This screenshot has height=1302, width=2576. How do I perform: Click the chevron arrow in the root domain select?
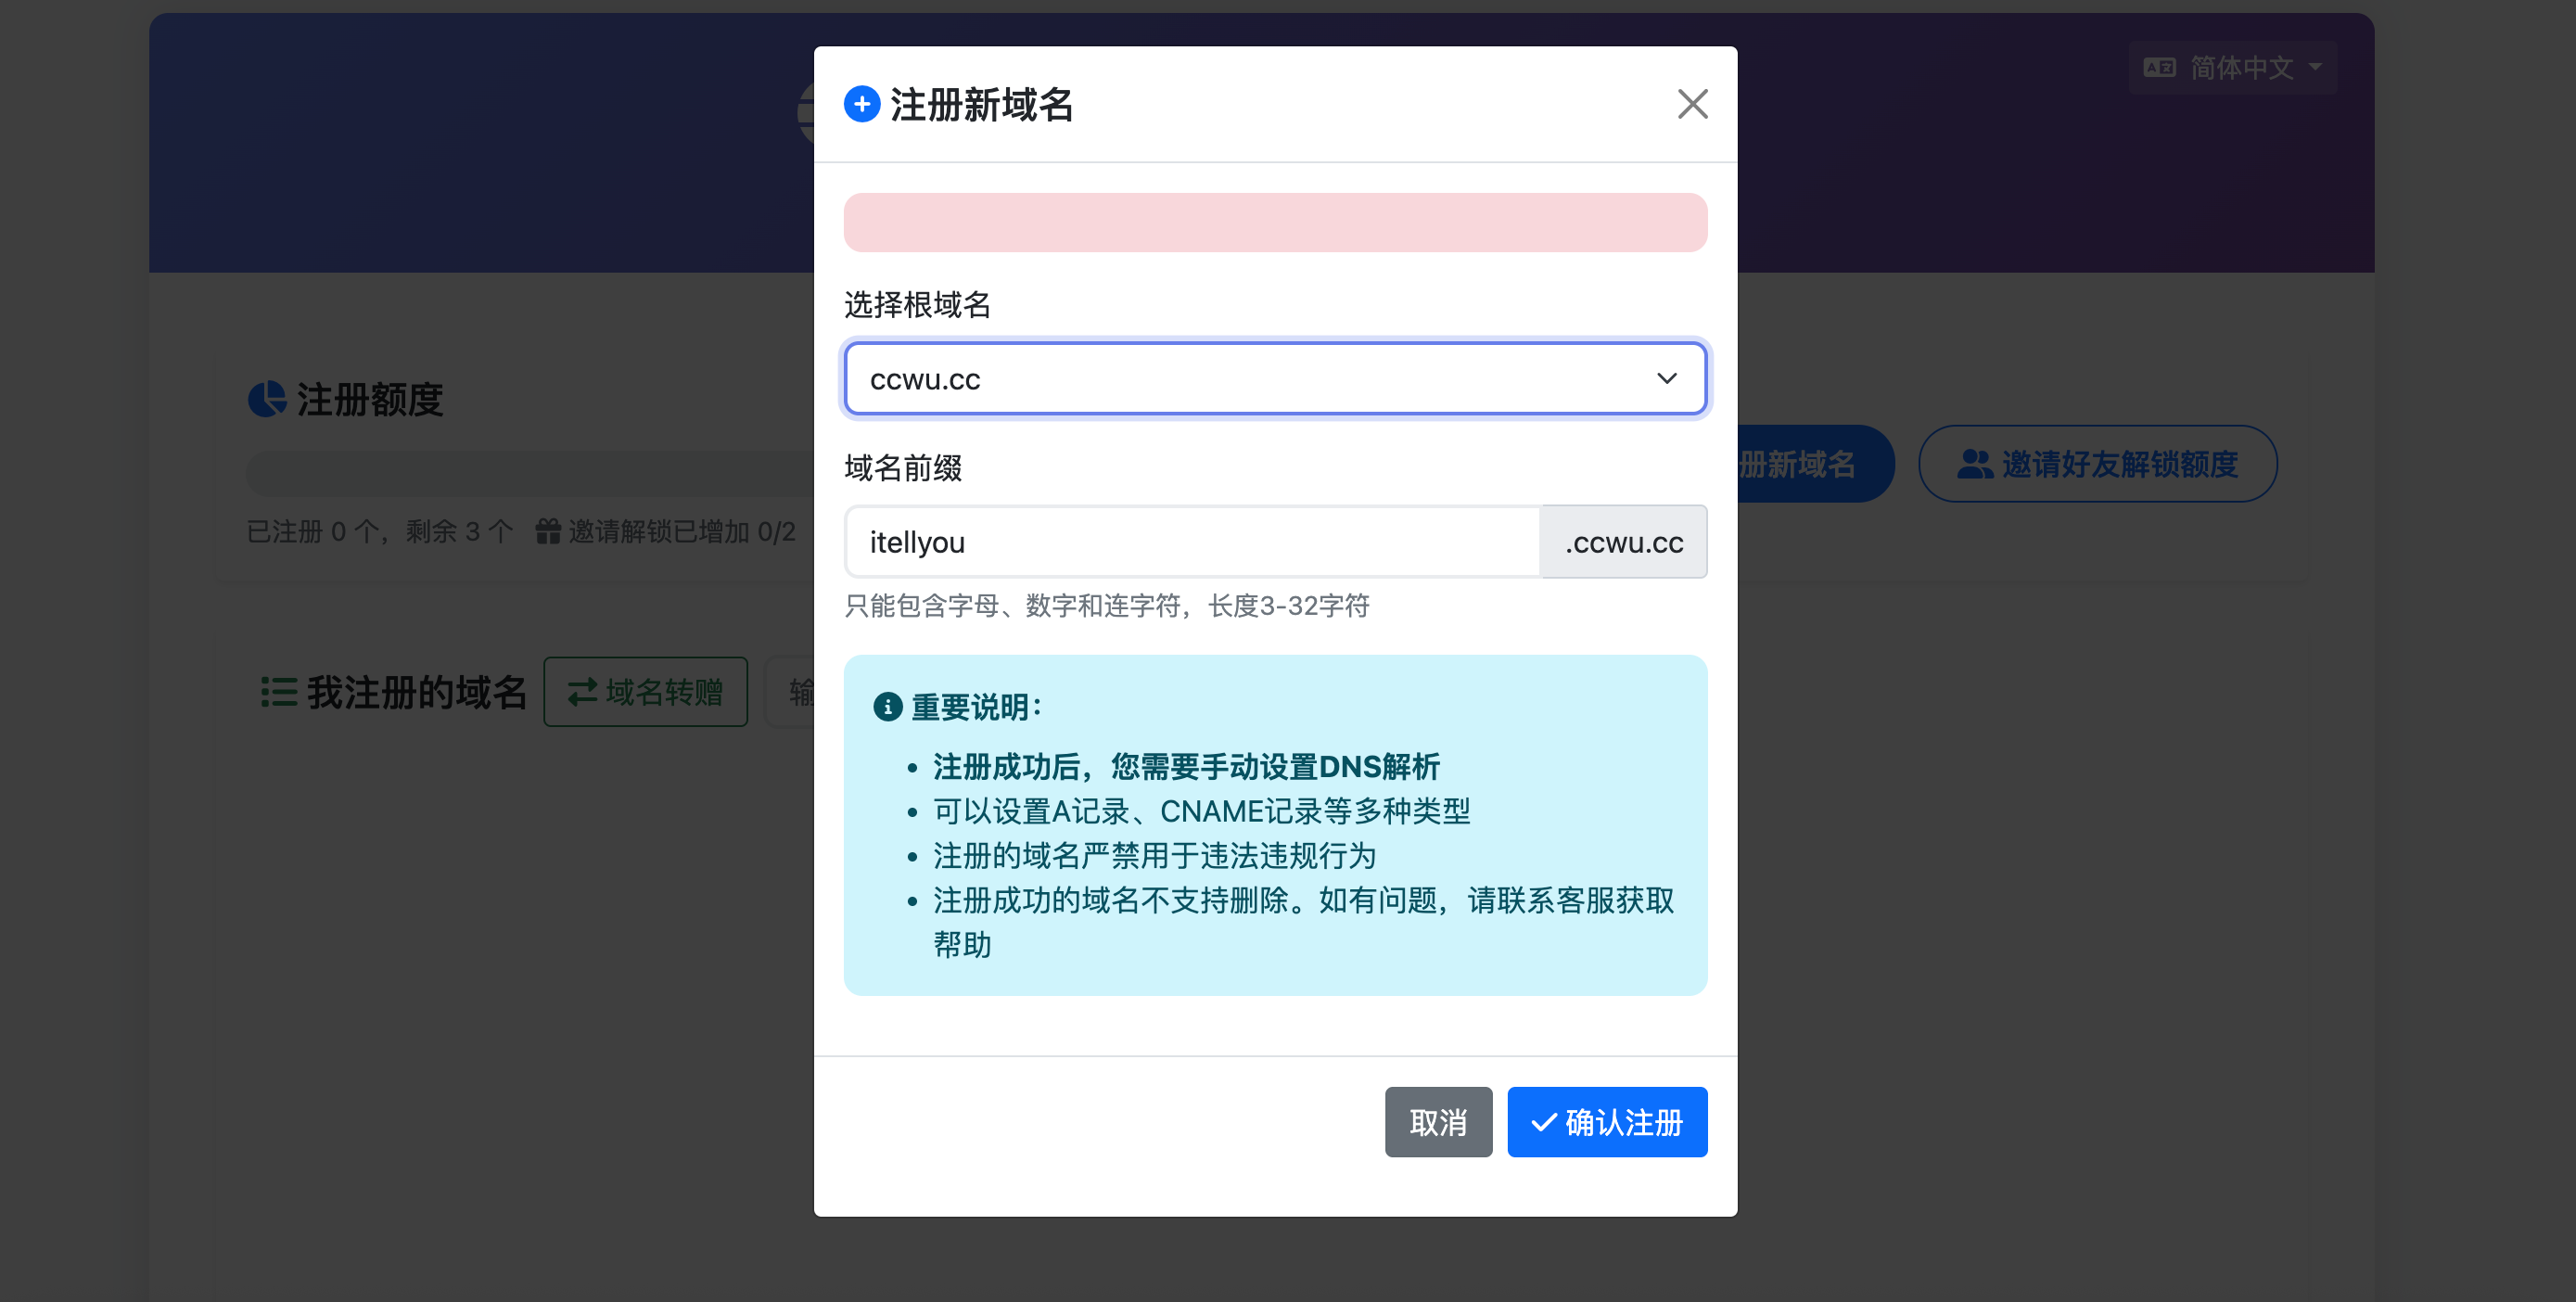tap(1666, 379)
